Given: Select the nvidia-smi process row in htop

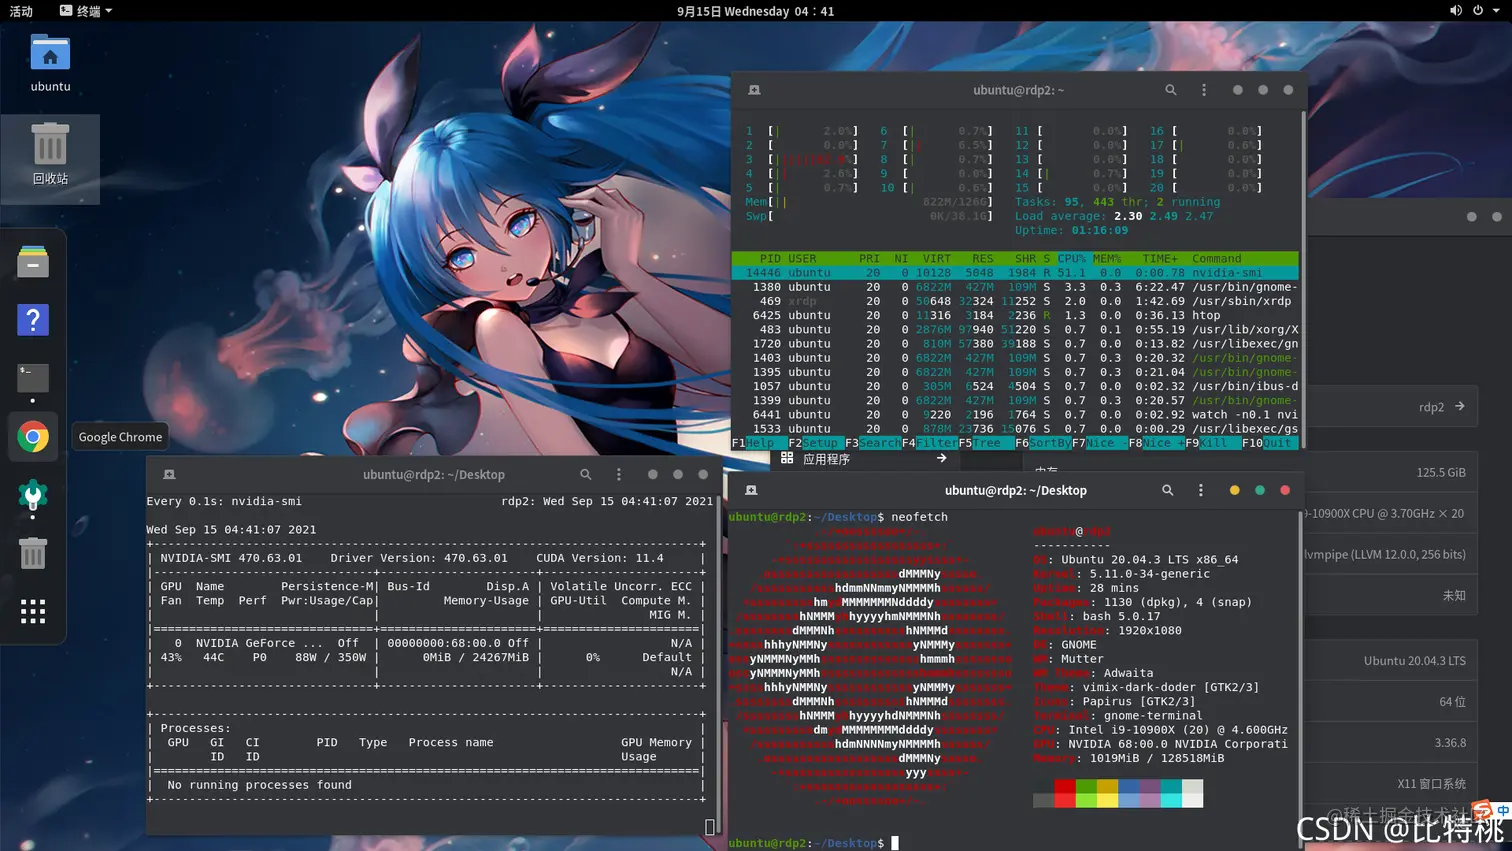Looking at the screenshot, I should [1015, 272].
